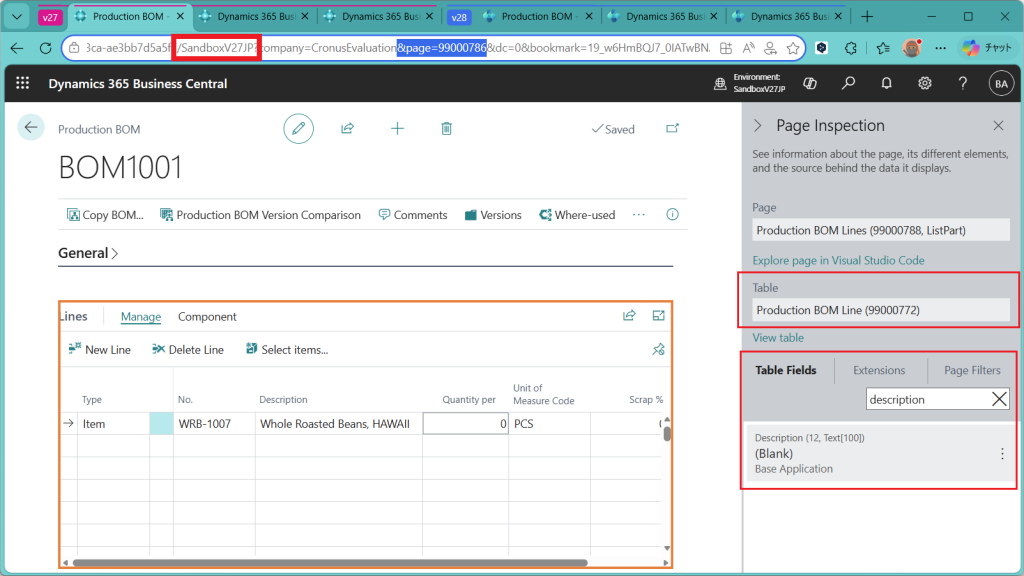Click the Quantity per input cell

point(465,424)
